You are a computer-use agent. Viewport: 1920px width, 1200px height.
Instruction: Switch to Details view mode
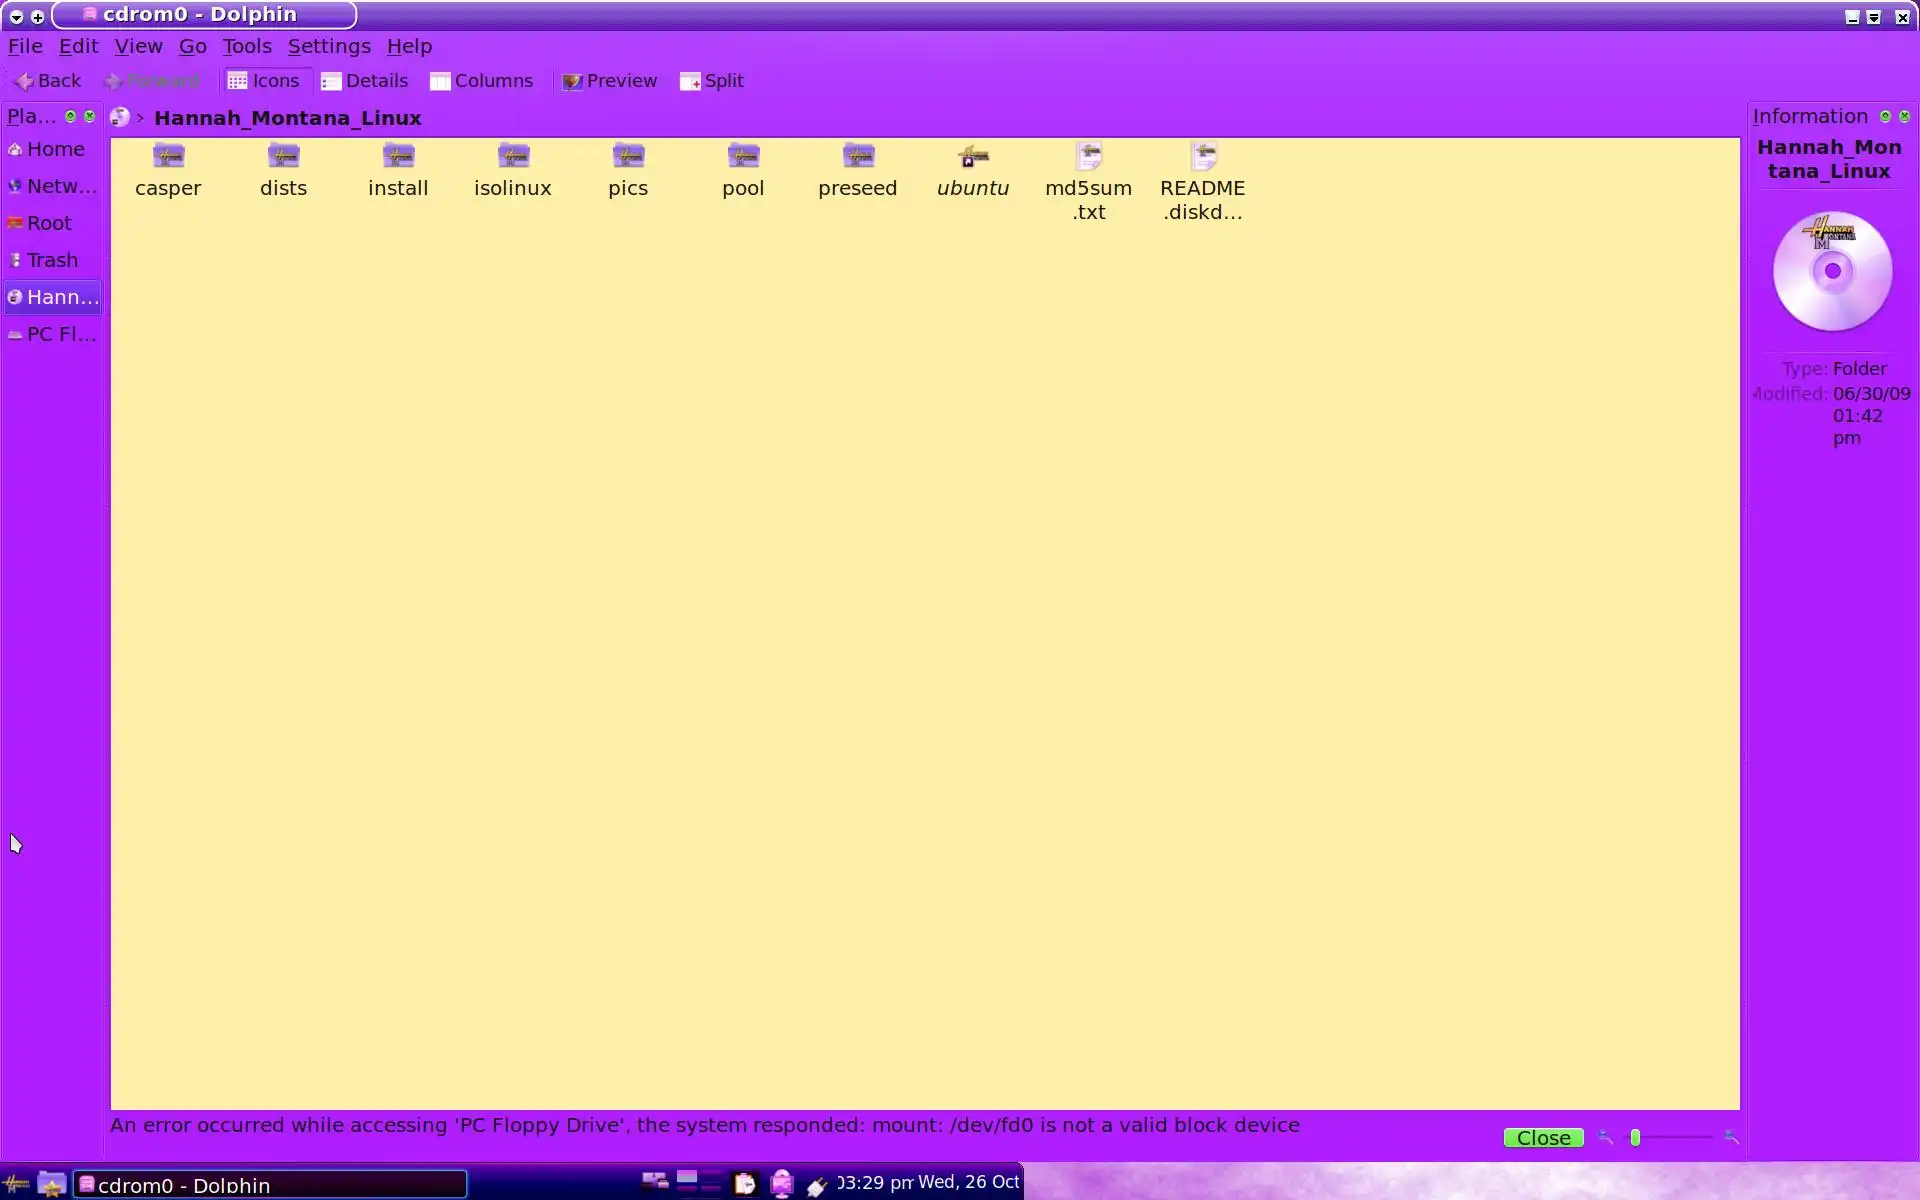click(x=364, y=81)
